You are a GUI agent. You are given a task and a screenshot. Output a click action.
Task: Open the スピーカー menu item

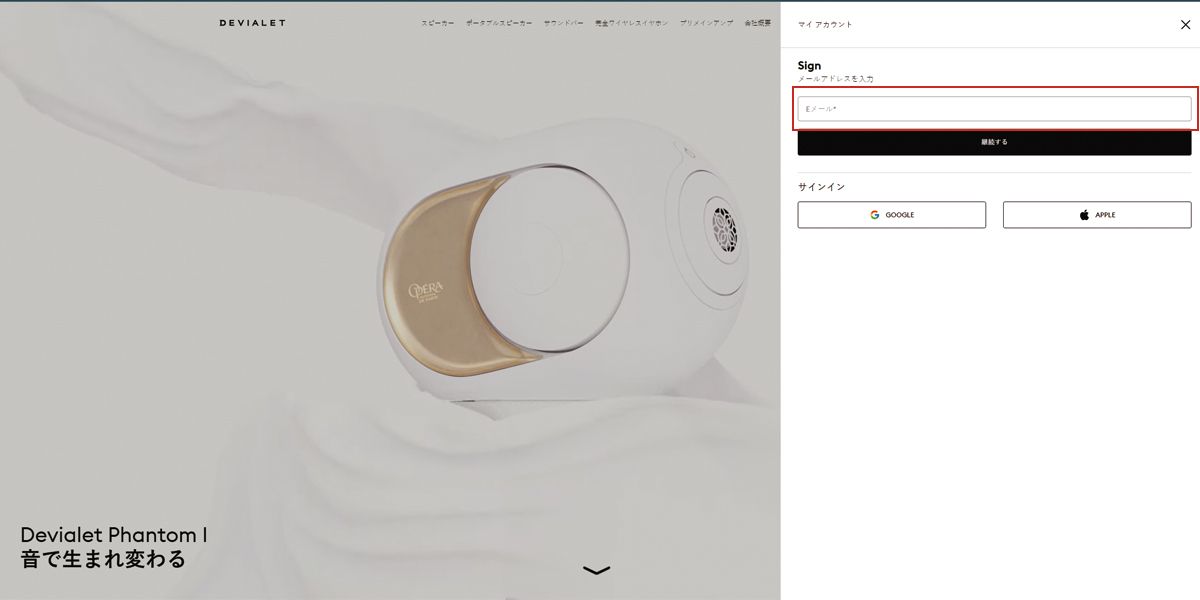(437, 23)
